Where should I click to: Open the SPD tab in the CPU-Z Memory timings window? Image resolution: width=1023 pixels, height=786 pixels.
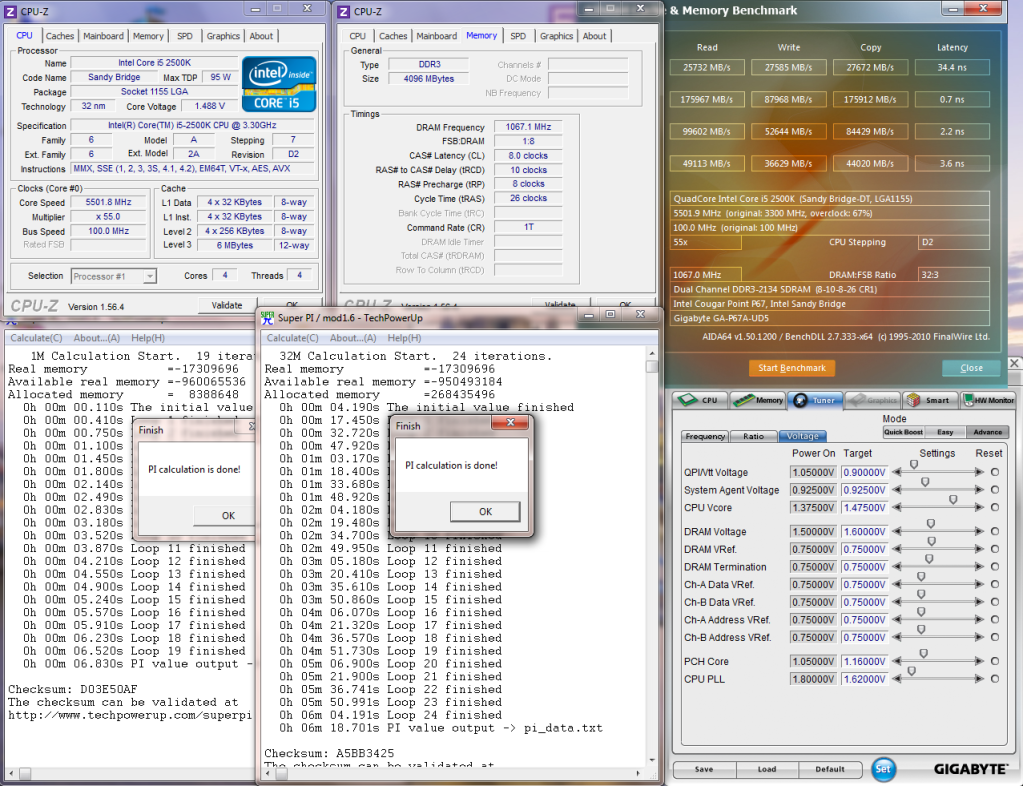518,36
